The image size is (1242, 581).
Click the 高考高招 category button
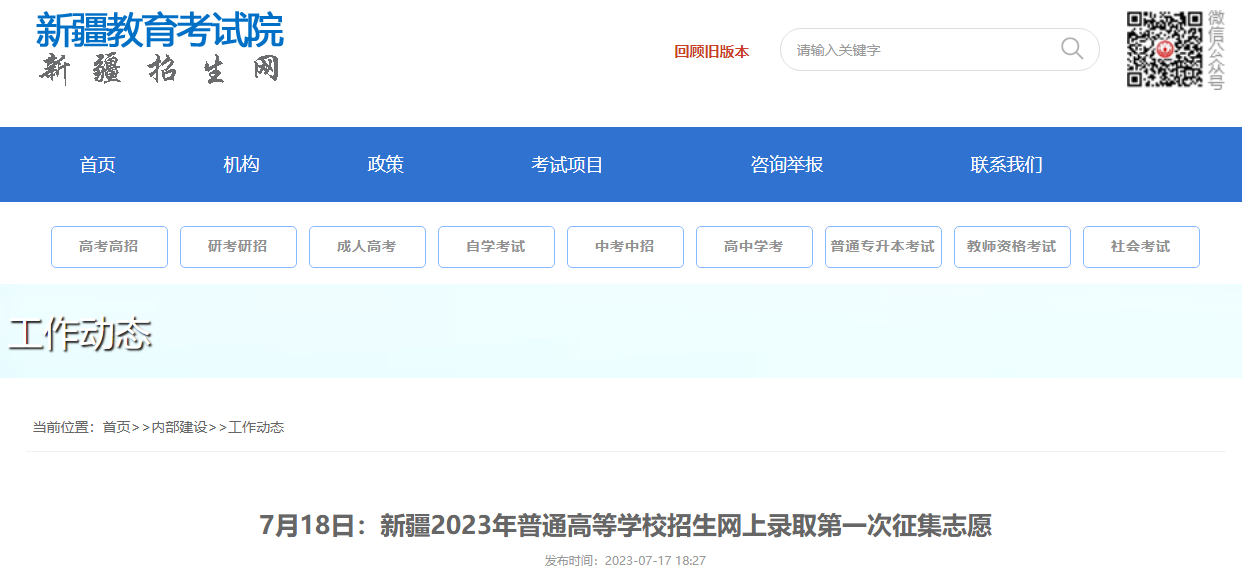109,247
